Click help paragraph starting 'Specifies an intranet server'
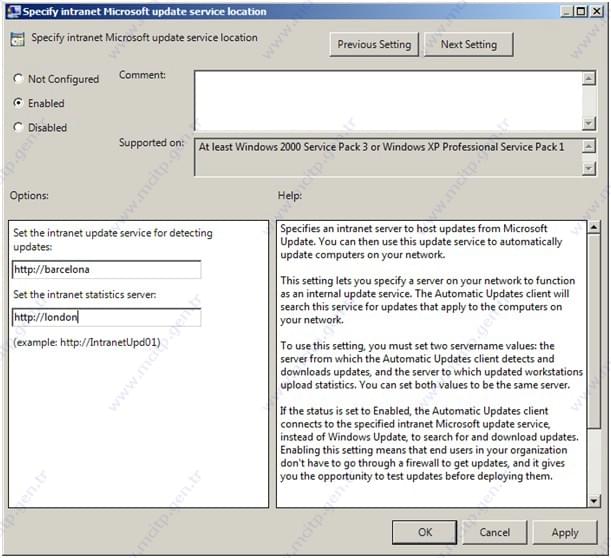This screenshot has width=611, height=558. 421,242
